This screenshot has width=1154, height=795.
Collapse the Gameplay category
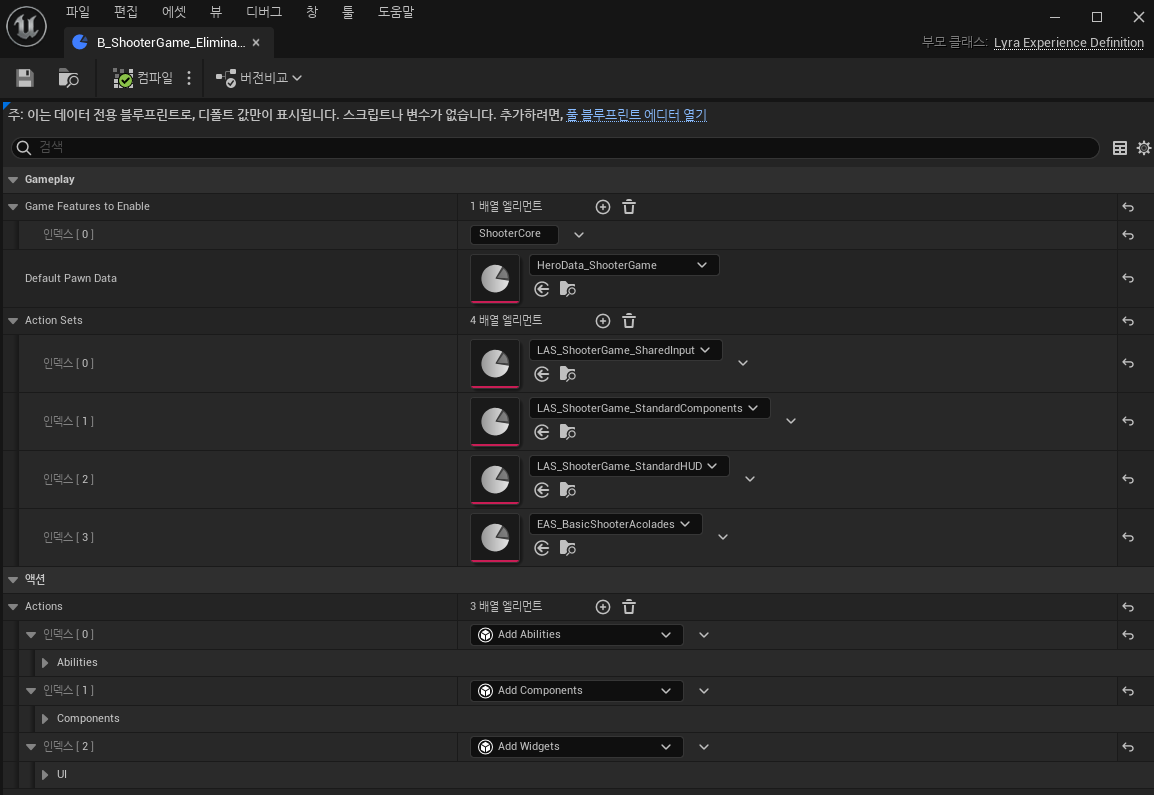[13, 180]
